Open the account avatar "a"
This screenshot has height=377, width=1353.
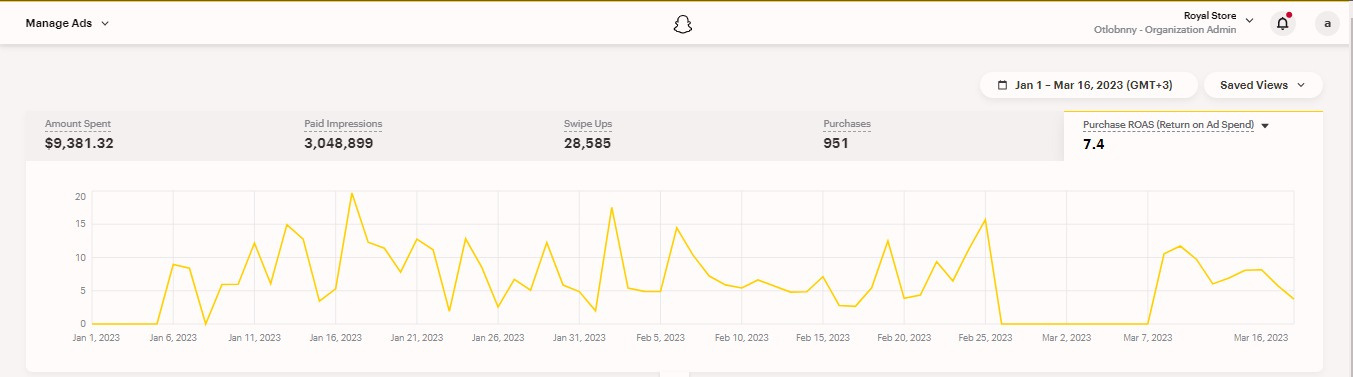1327,23
